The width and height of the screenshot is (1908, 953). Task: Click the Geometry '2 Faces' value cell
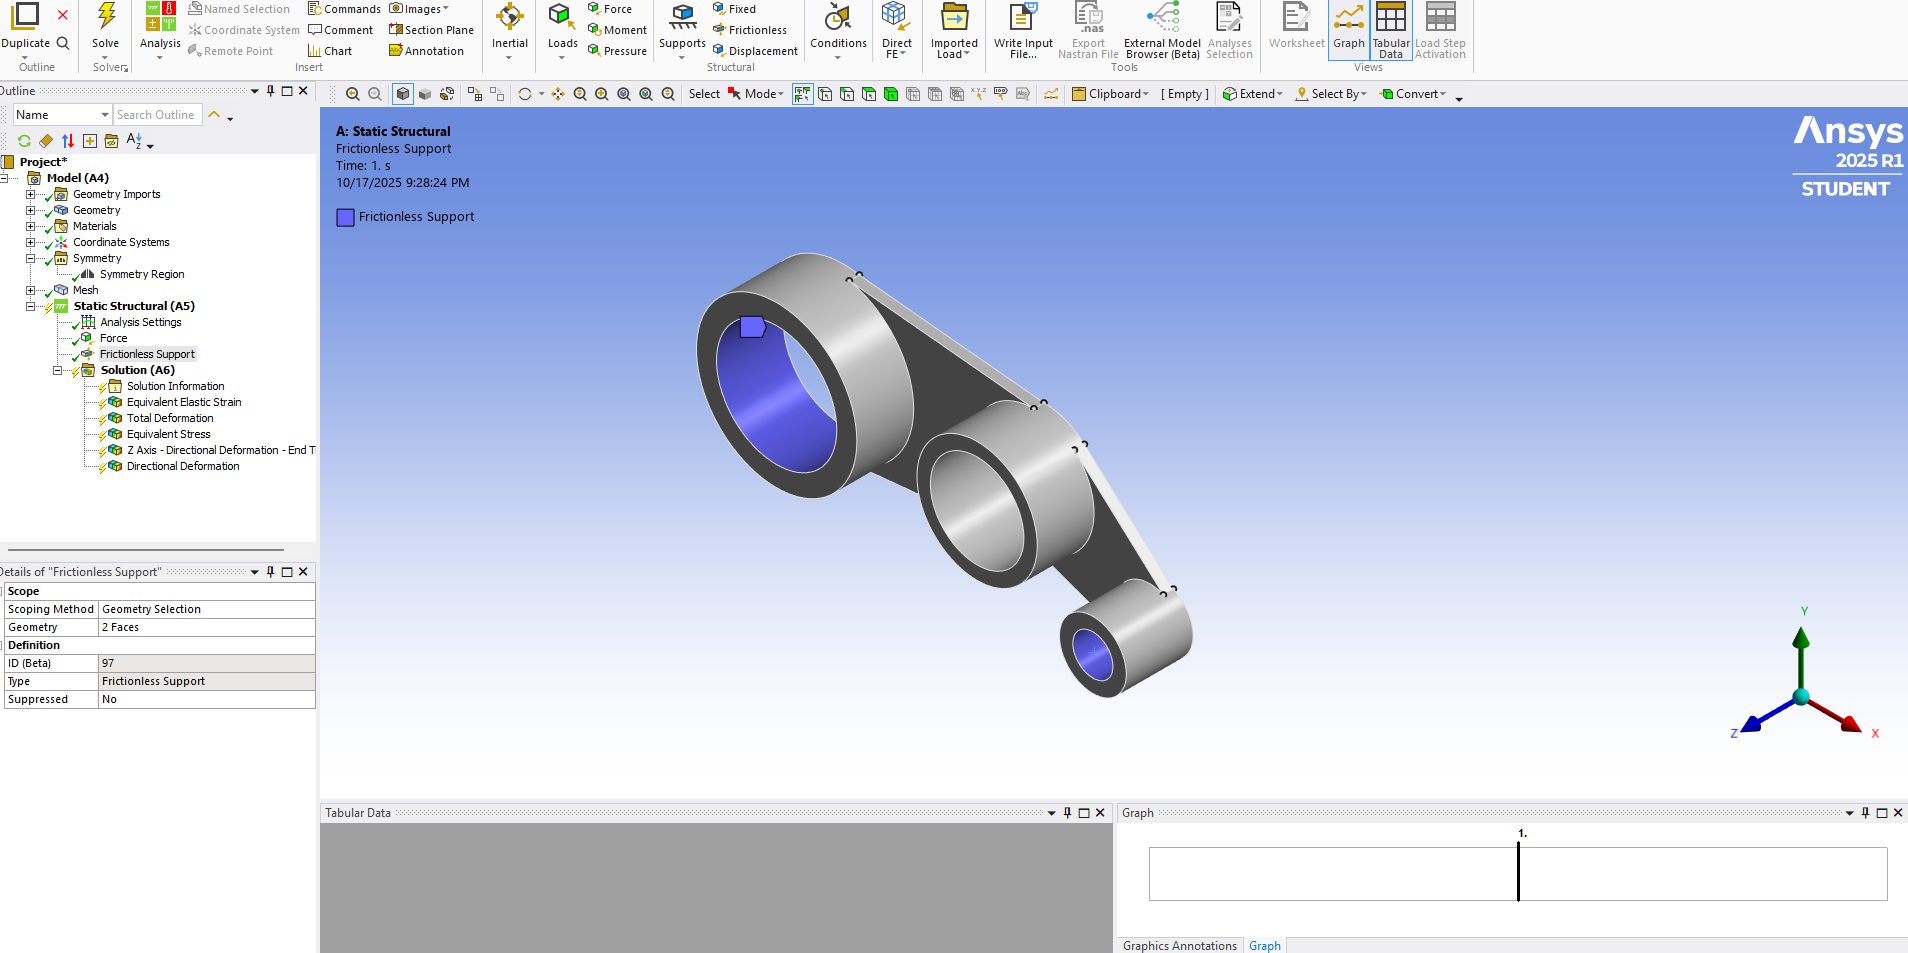(207, 627)
